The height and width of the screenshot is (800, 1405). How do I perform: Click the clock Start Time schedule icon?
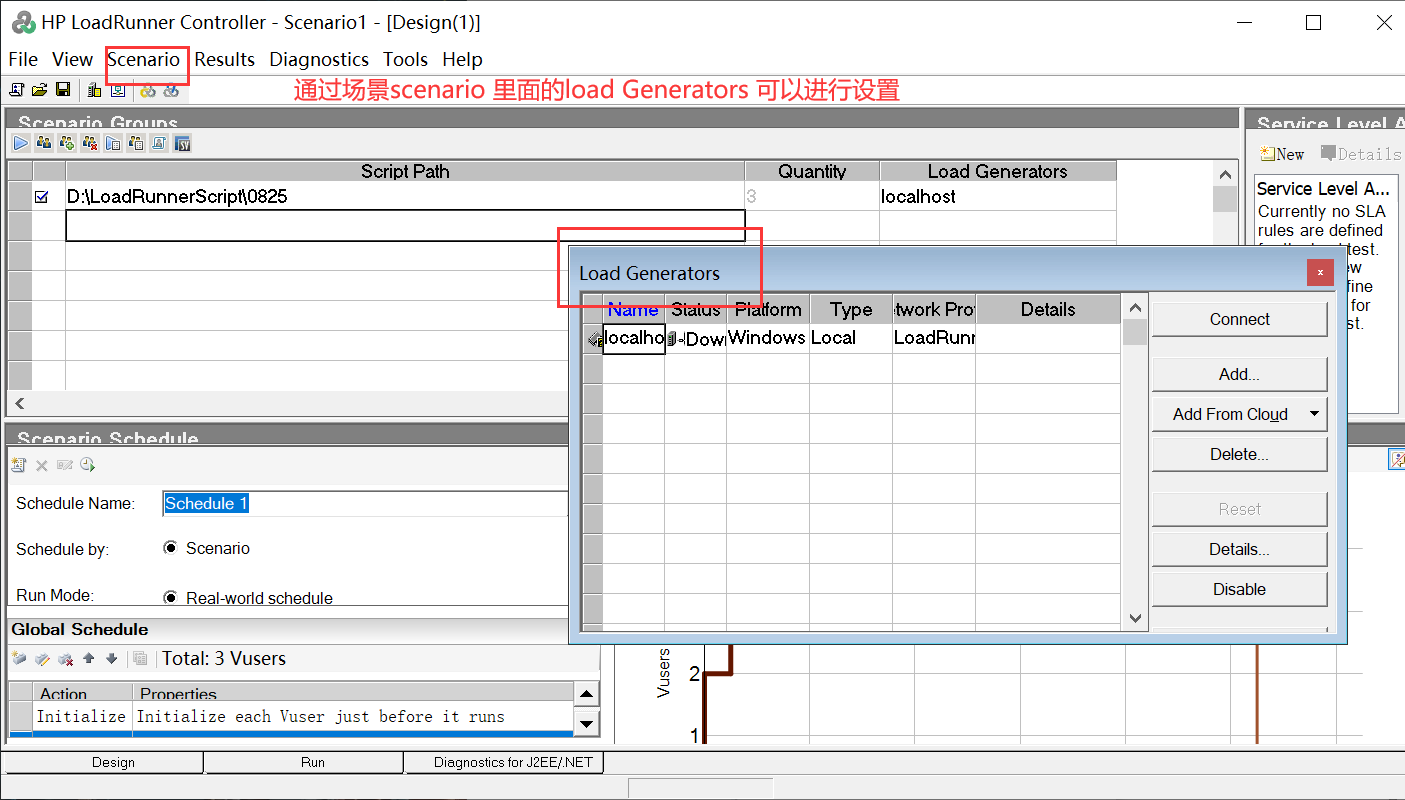pos(87,465)
